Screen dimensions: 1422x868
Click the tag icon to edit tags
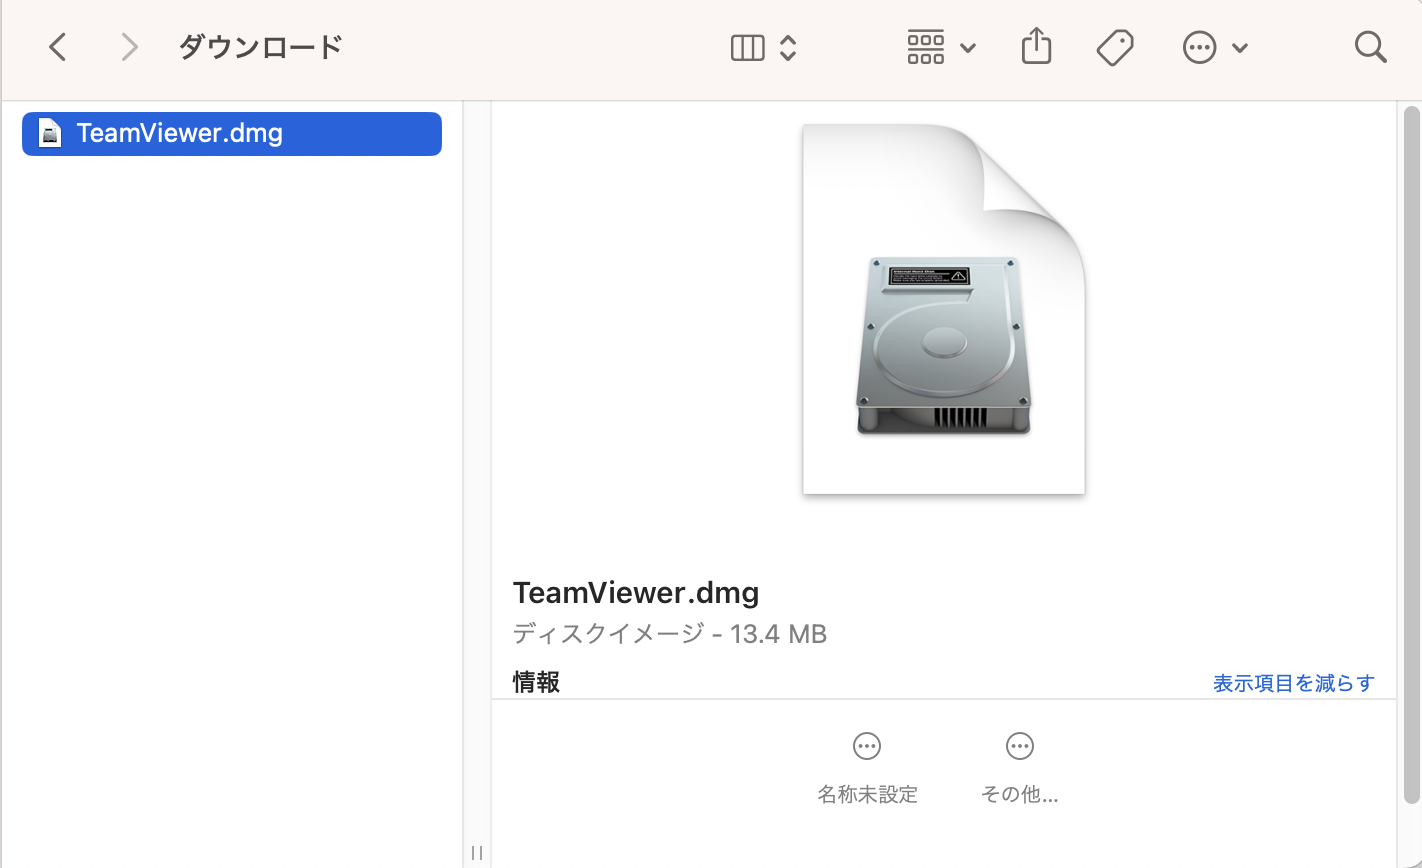click(1114, 47)
